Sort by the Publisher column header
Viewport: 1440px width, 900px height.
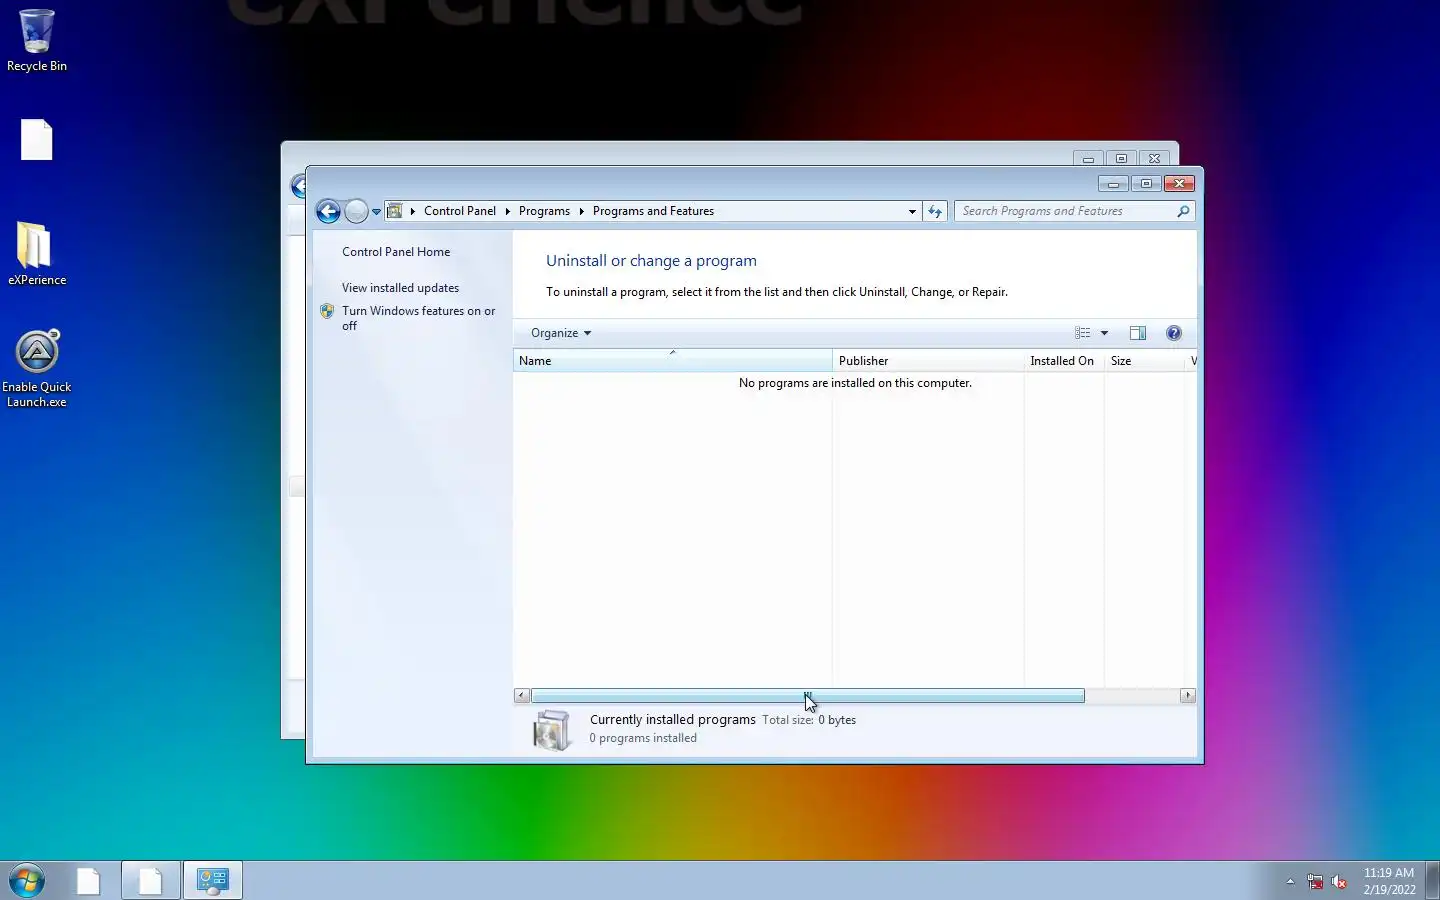pyautogui.click(x=928, y=361)
